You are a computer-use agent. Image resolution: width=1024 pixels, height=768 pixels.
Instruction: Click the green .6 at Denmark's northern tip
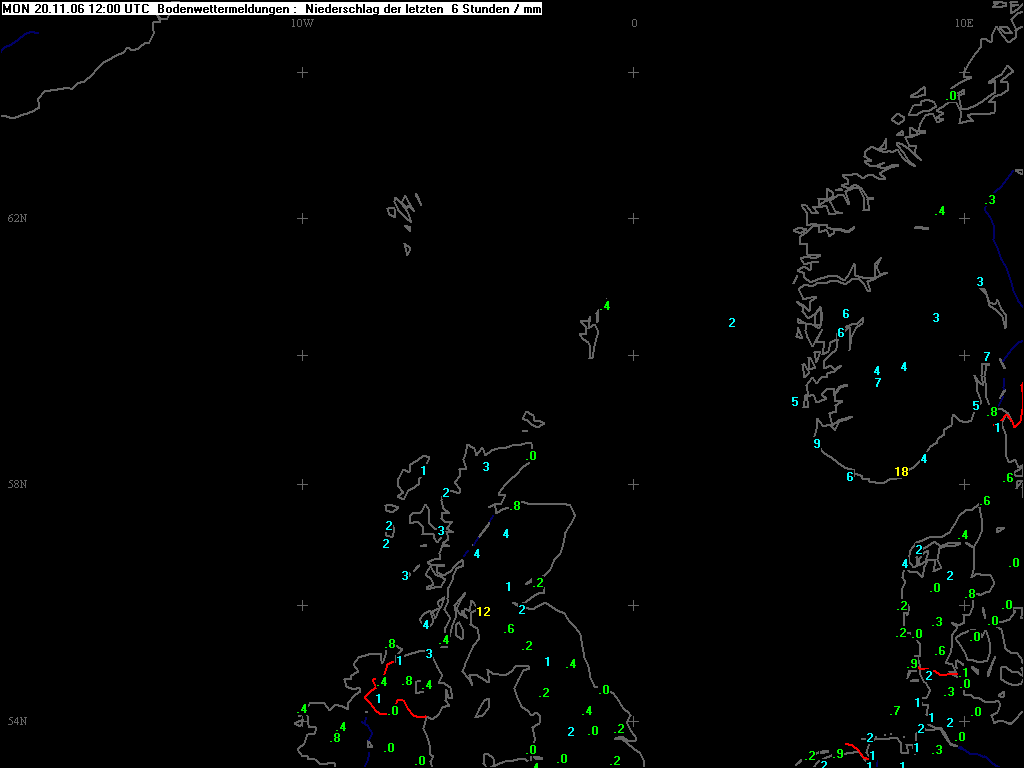[985, 501]
